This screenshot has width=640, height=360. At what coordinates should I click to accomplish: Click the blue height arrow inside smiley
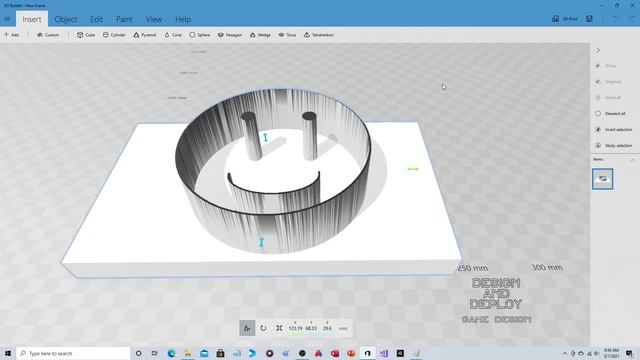(266, 138)
